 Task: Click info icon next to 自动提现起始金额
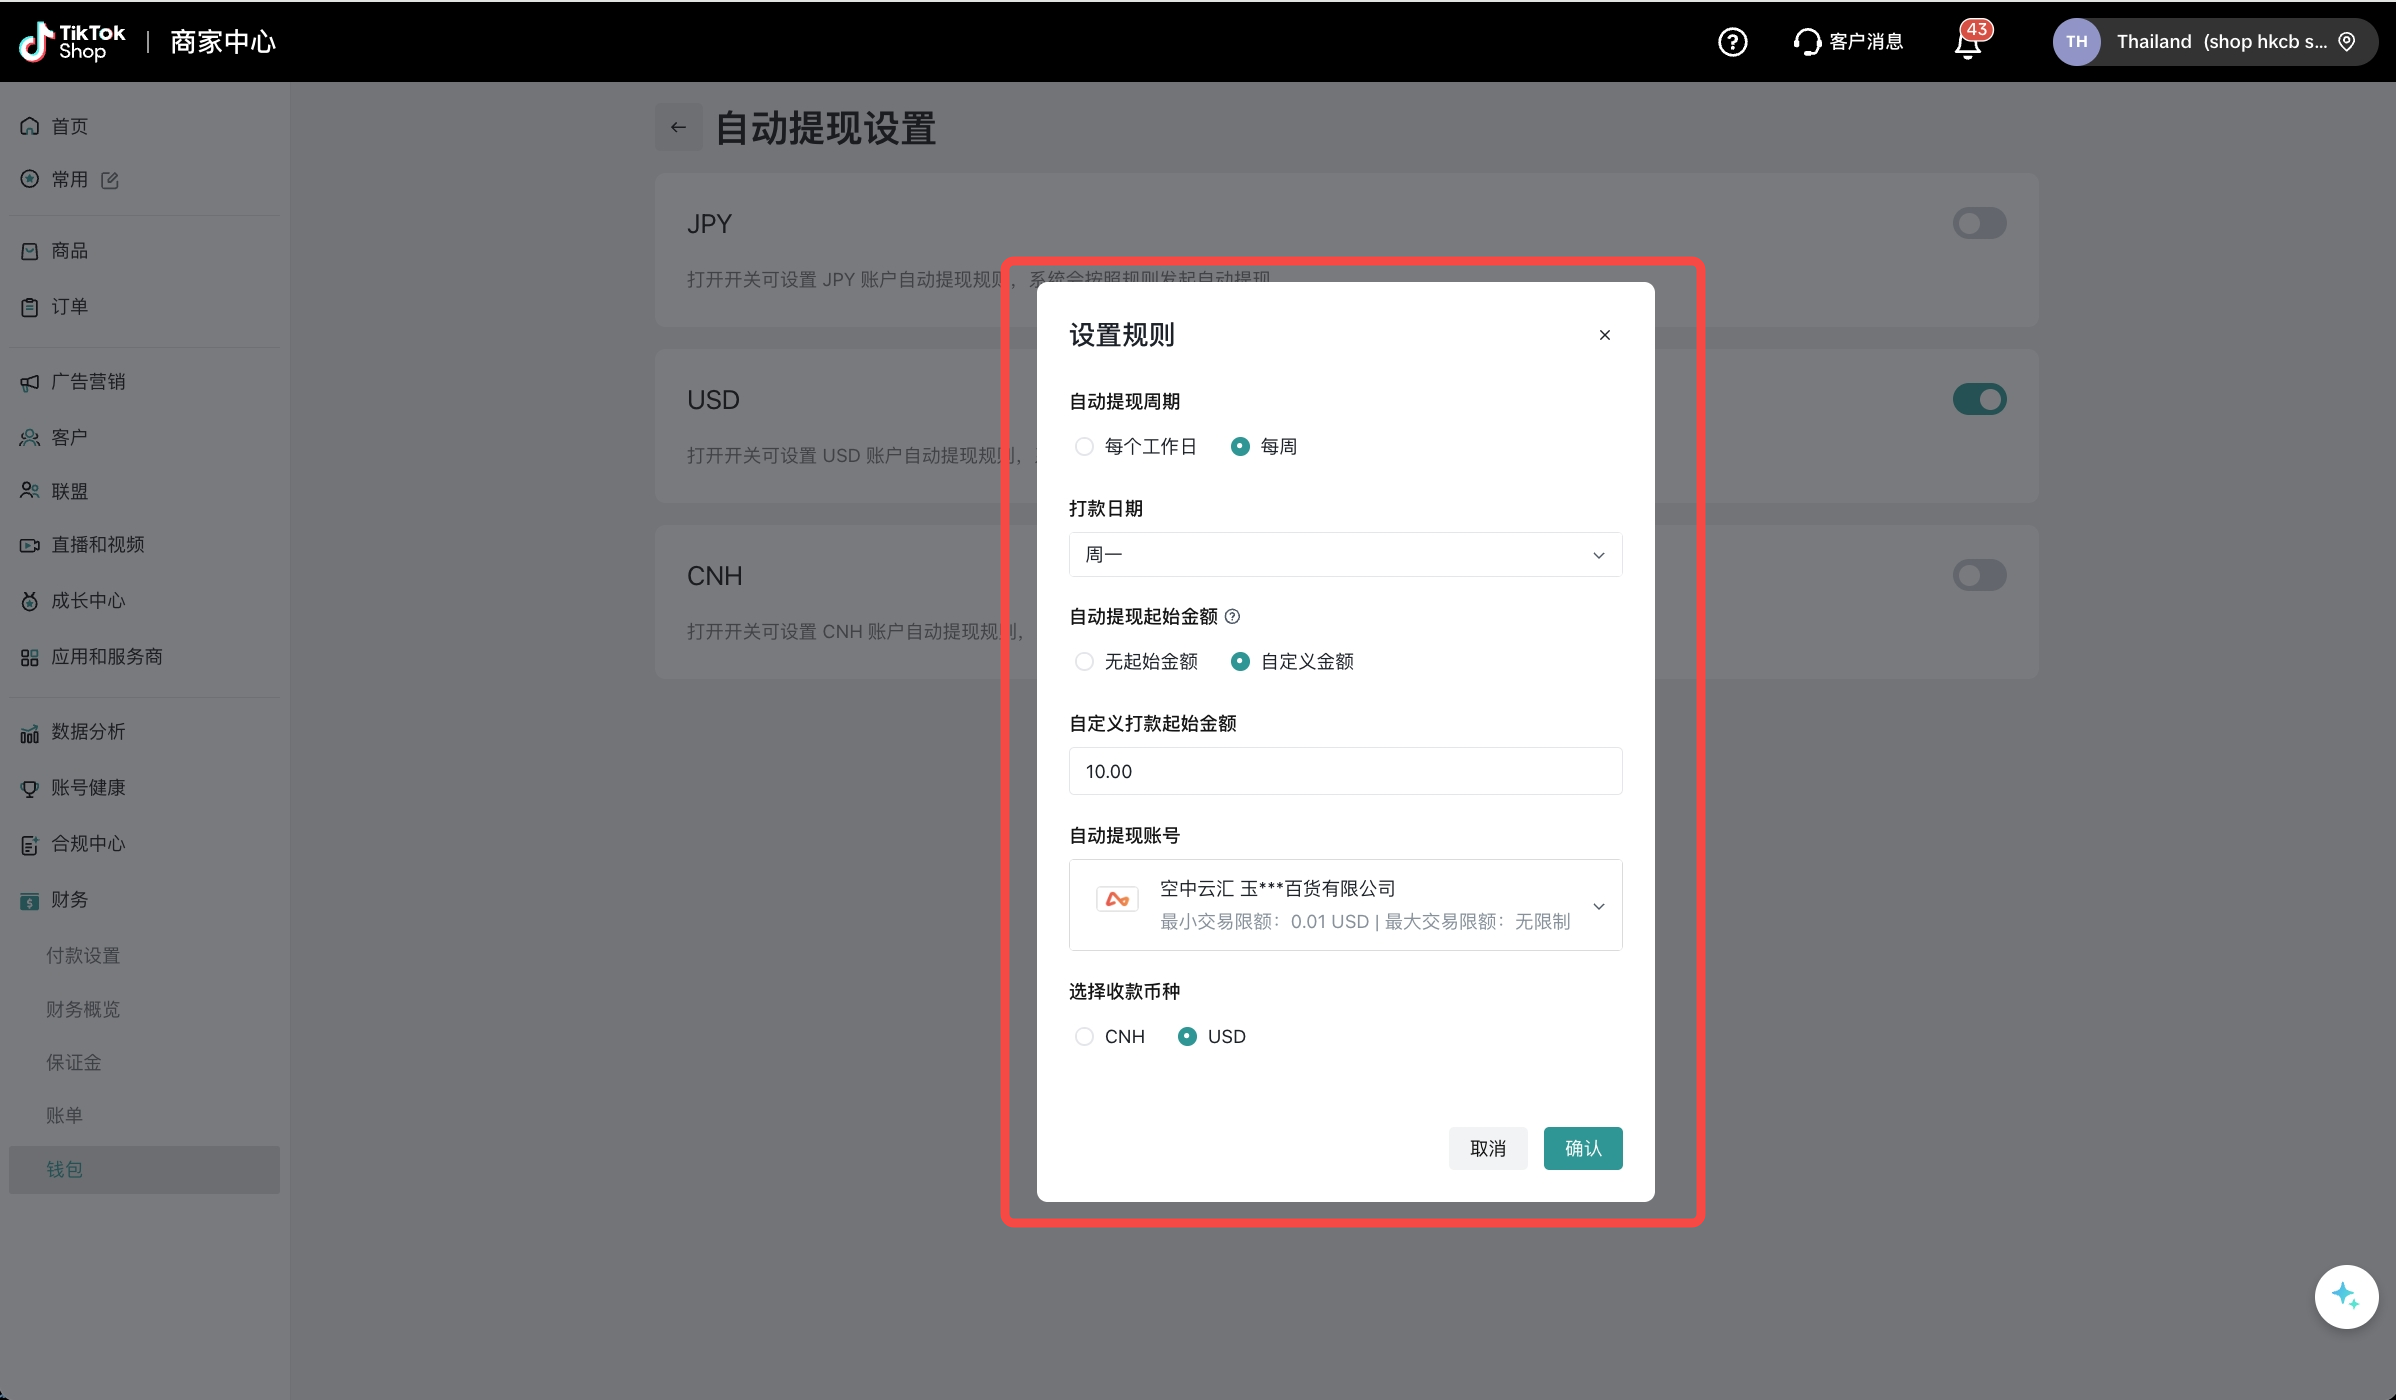coord(1232,617)
